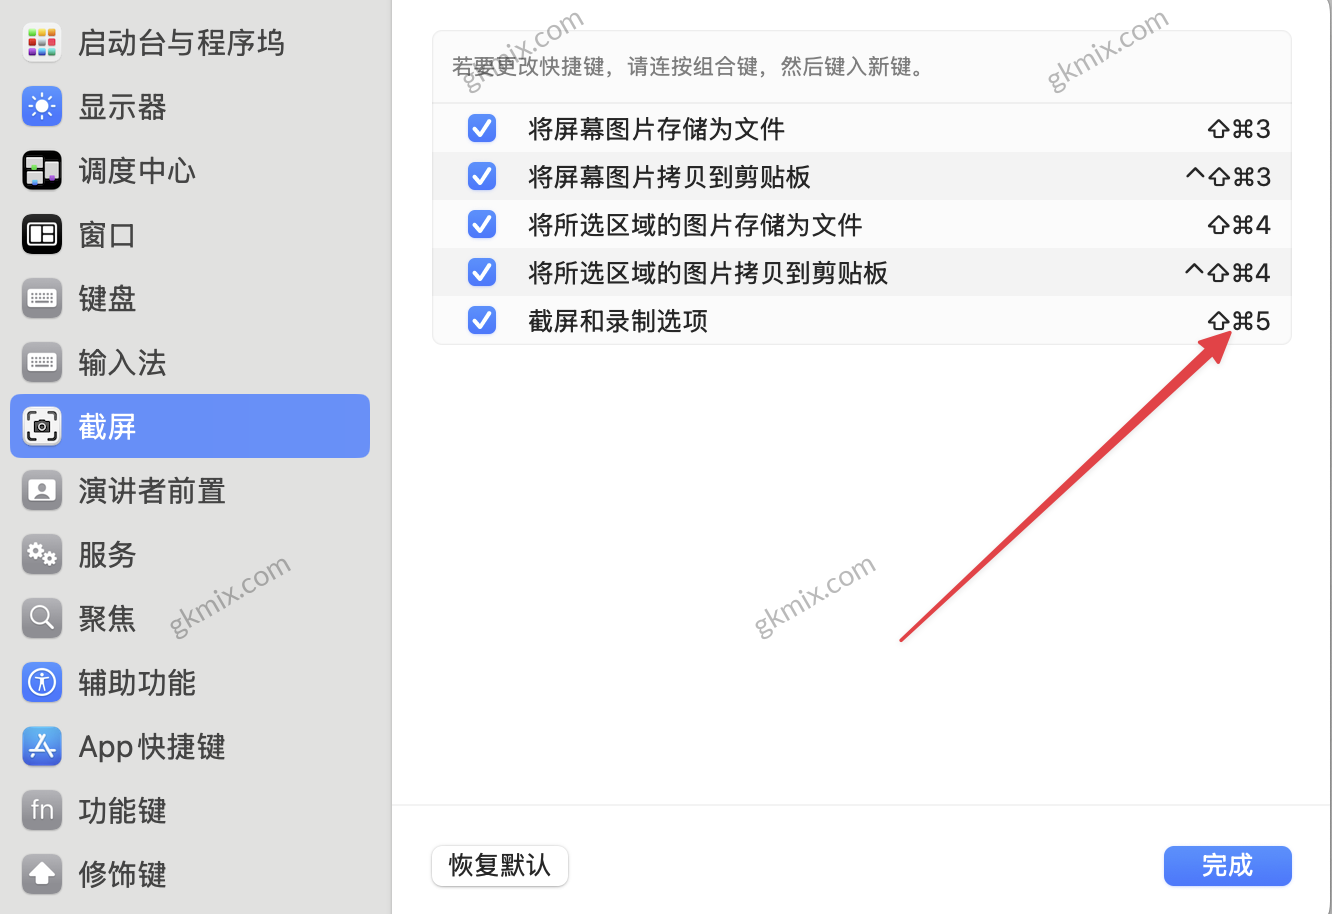The image size is (1332, 914).
Task: Select the ⇧⌘3 shortcut value
Action: [x=1239, y=129]
